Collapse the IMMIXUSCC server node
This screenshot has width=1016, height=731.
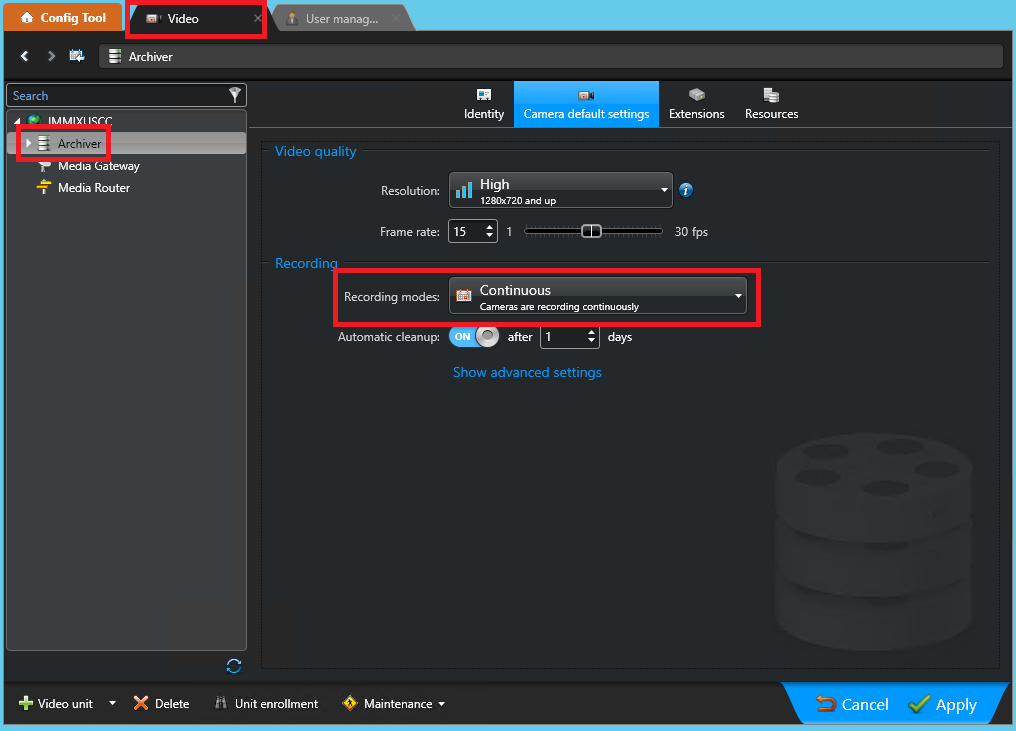click(x=18, y=123)
